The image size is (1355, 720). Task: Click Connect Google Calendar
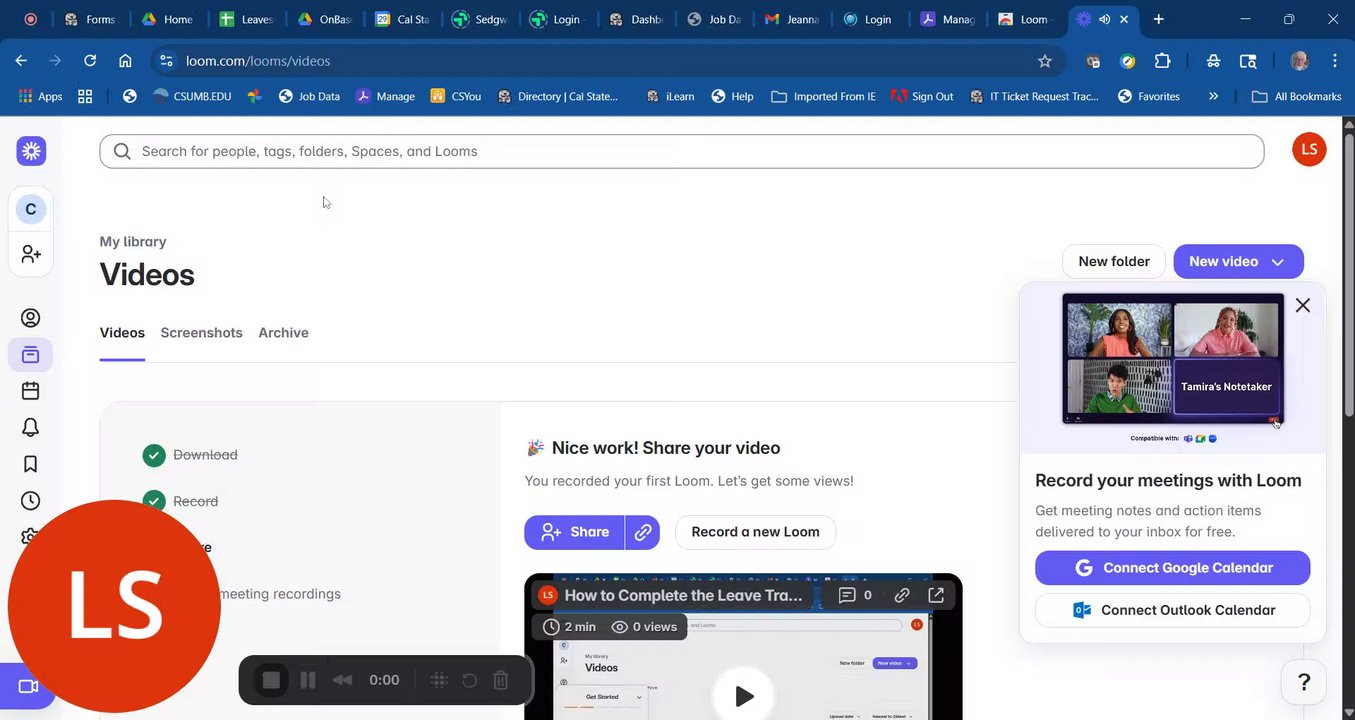click(1172, 568)
